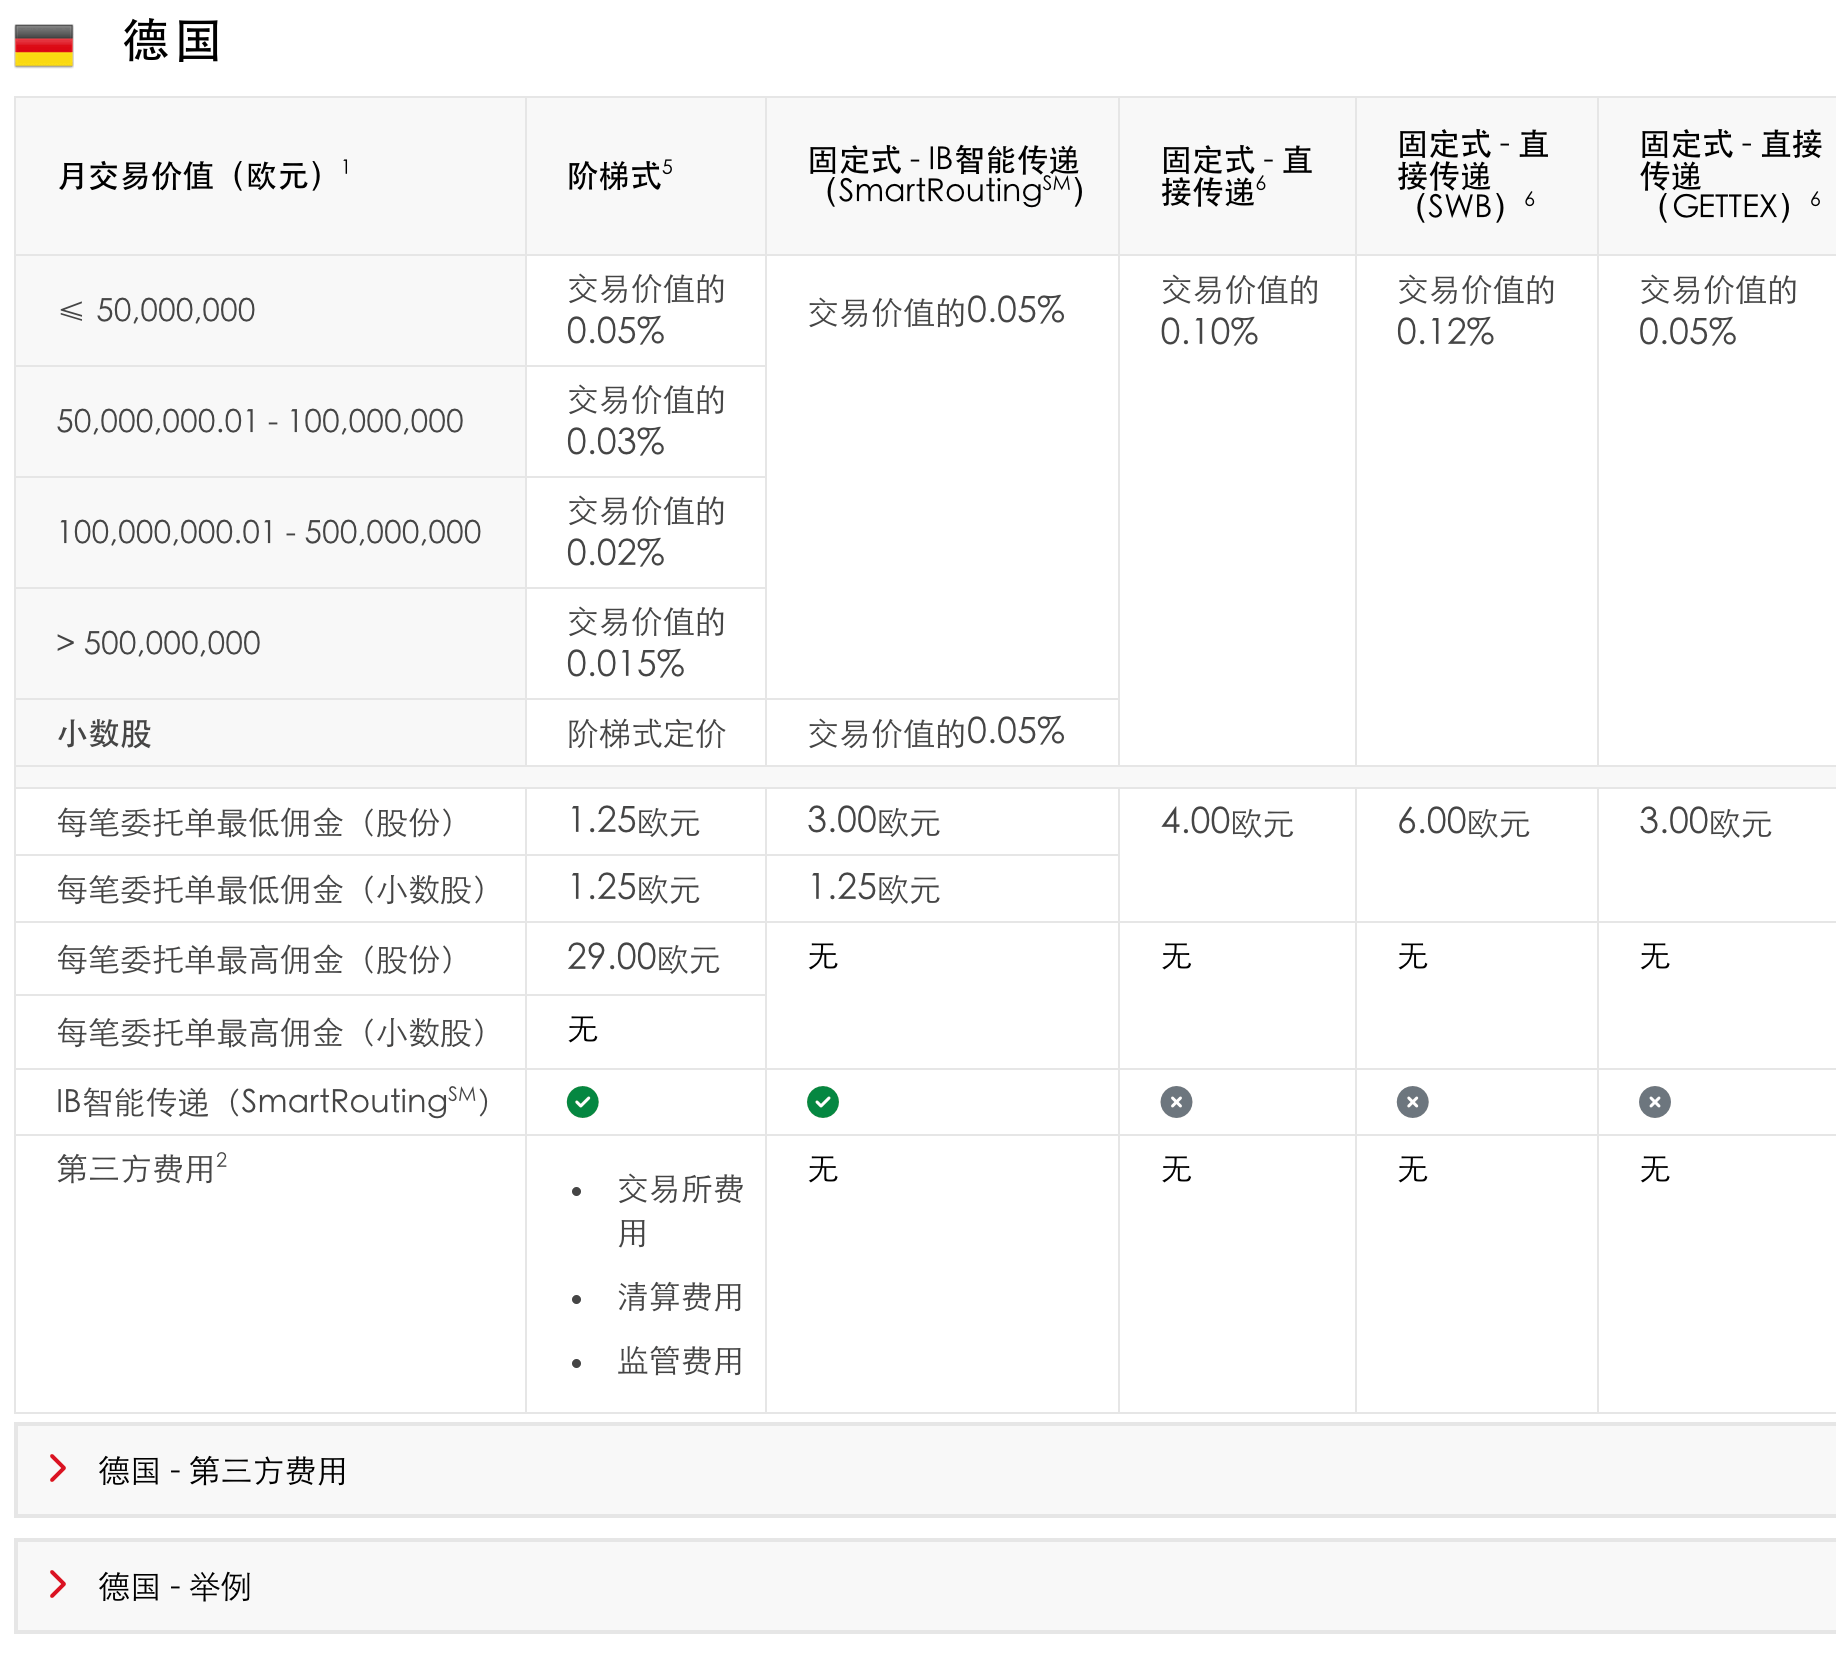Image resolution: width=1836 pixels, height=1656 pixels.
Task: Click the 清算费用 bullet item
Action: click(680, 1297)
